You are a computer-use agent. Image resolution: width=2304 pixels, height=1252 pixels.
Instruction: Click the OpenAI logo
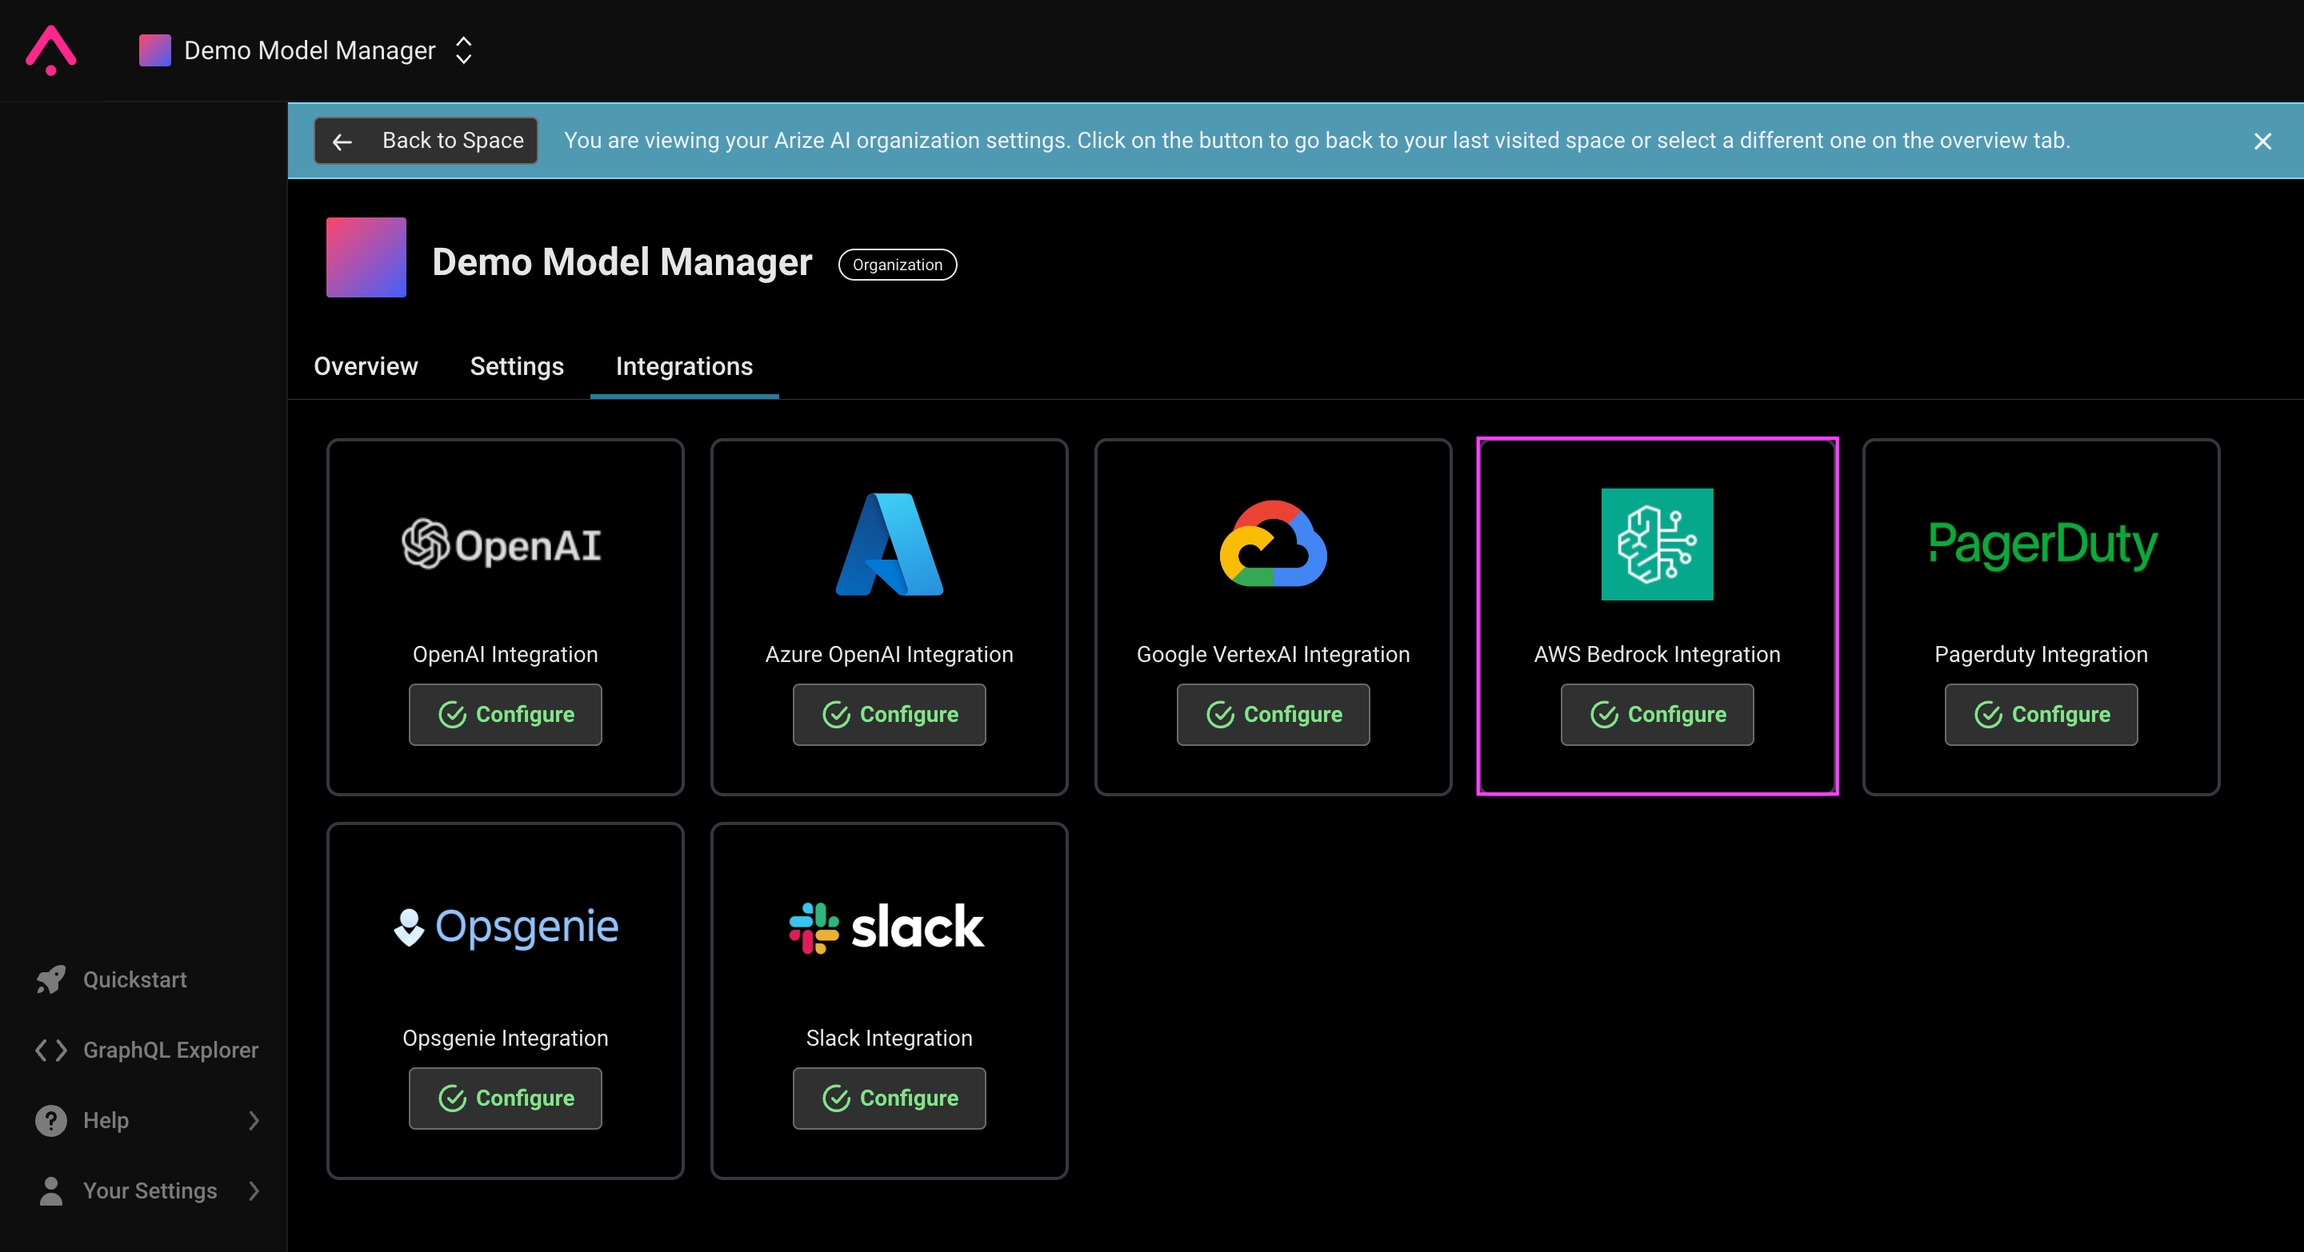[x=503, y=544]
